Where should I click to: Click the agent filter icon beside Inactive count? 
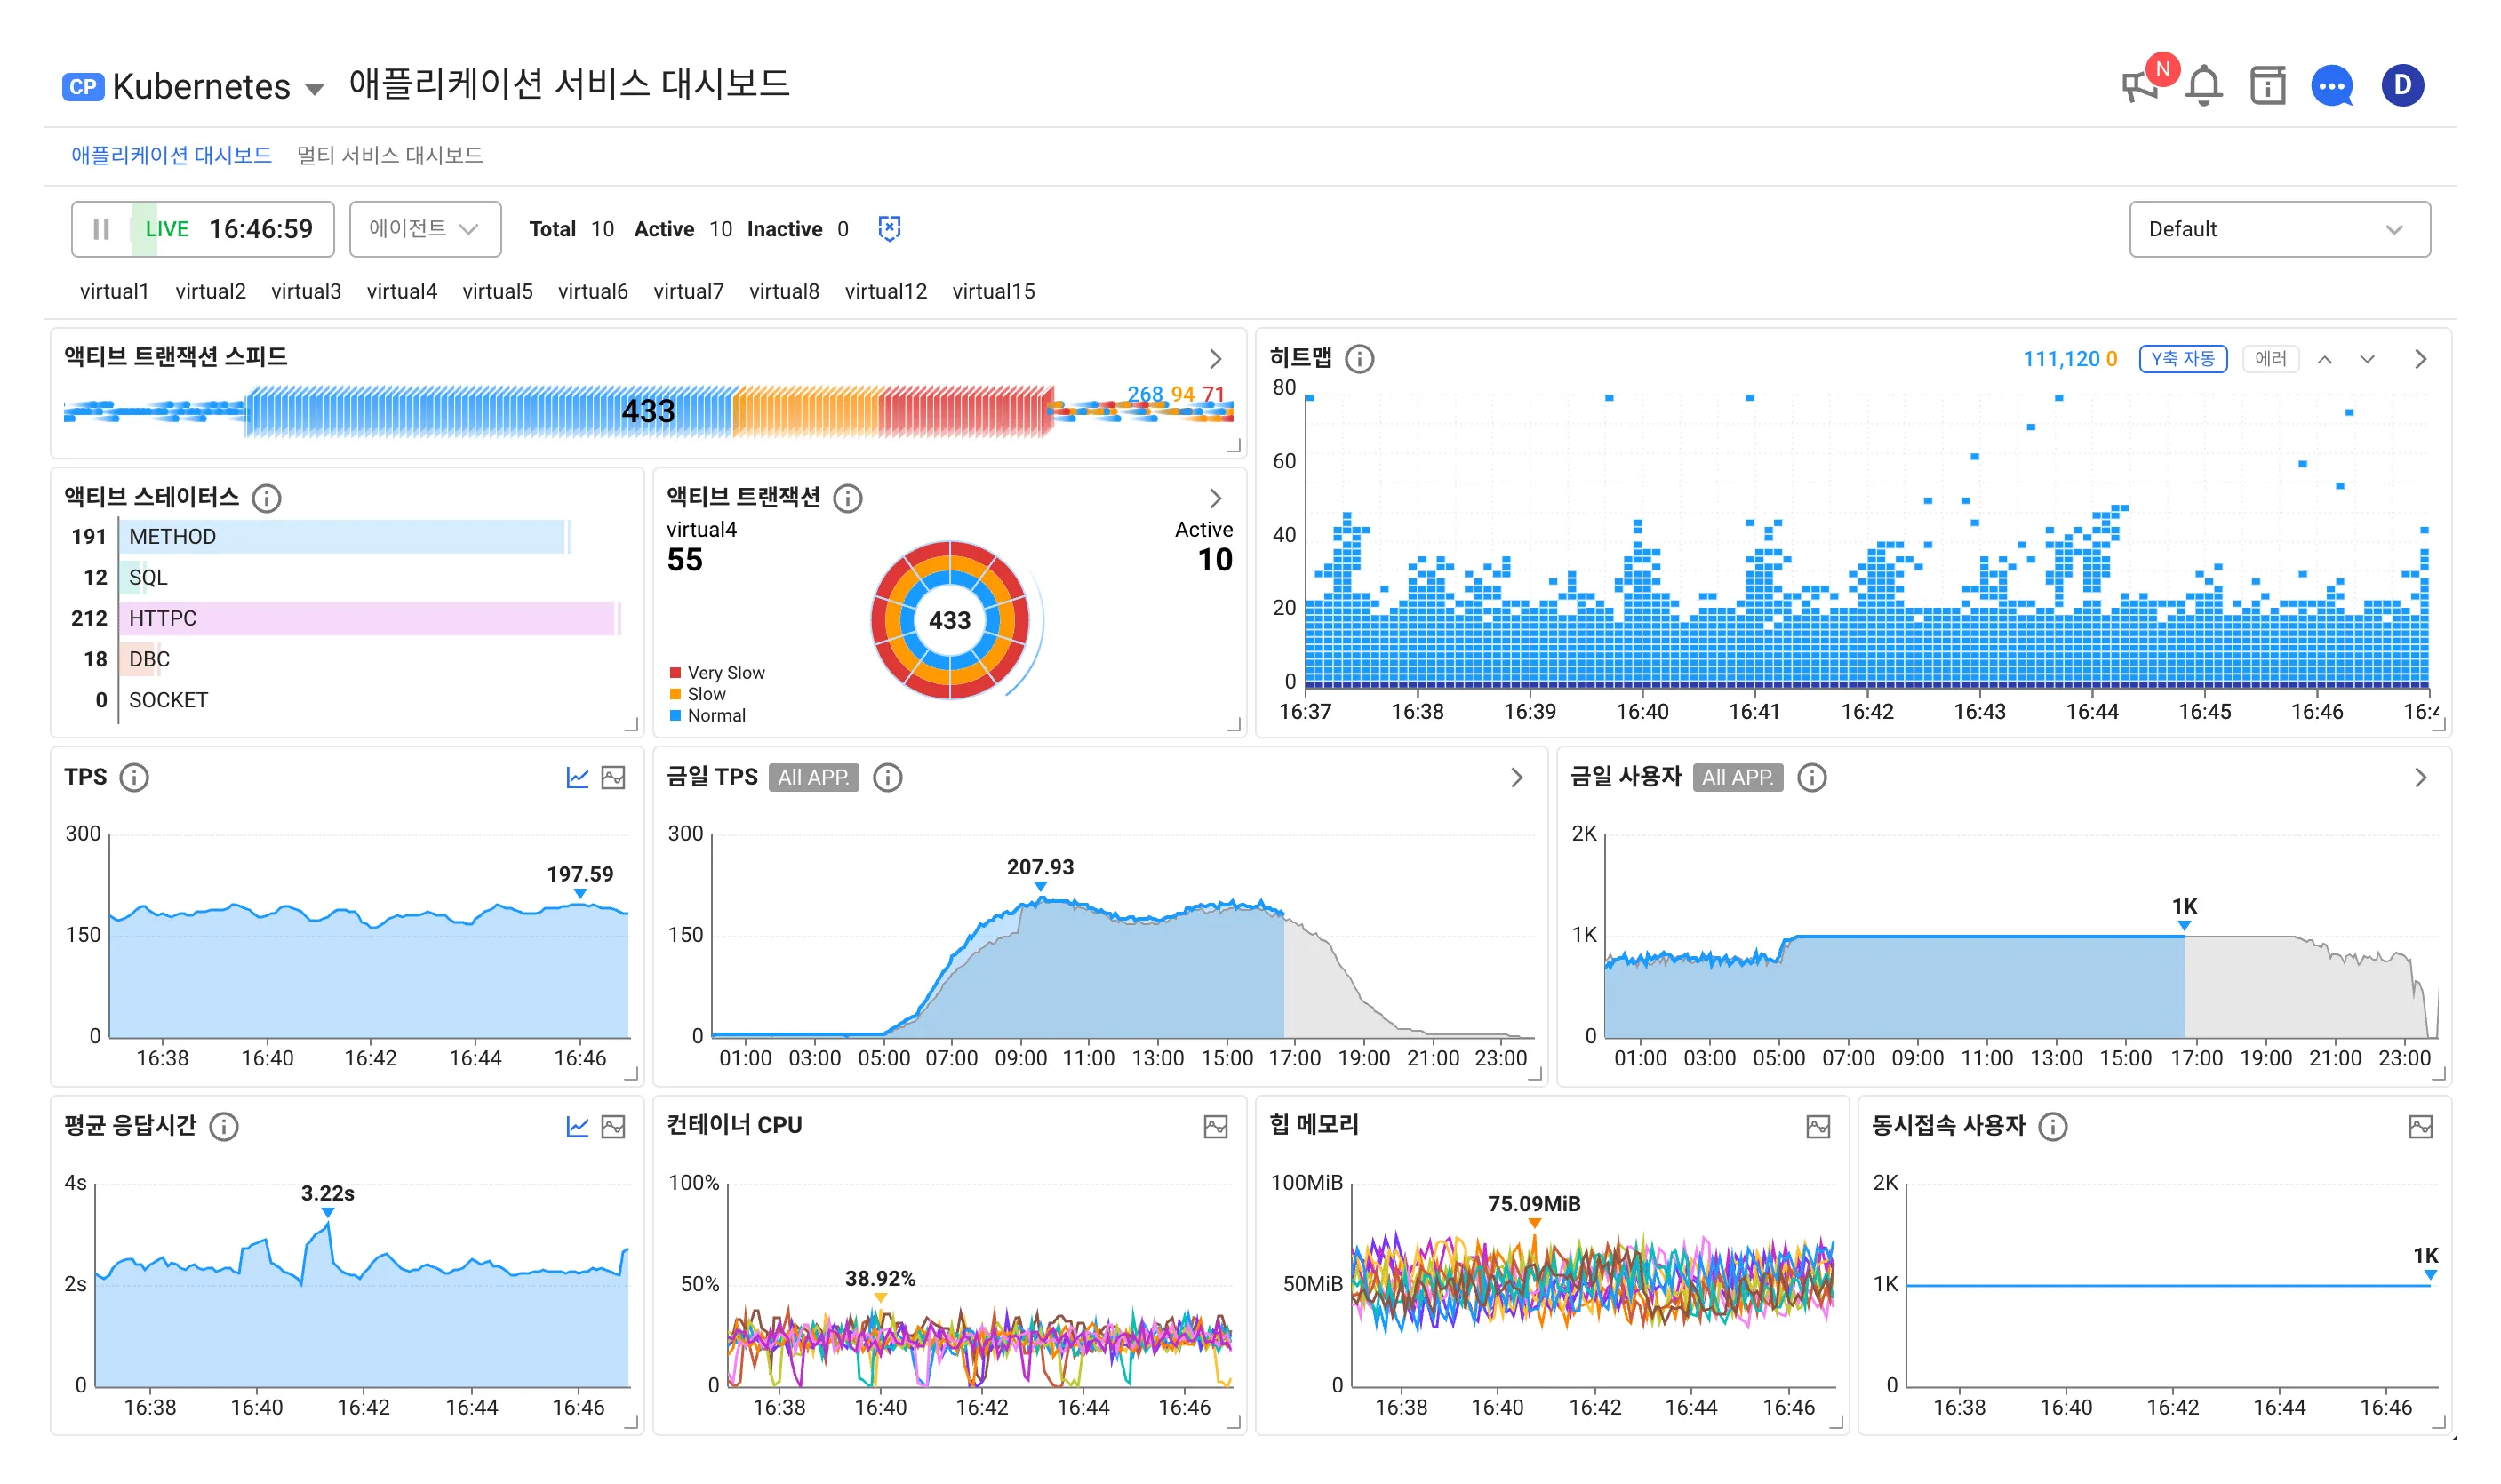[x=889, y=229]
